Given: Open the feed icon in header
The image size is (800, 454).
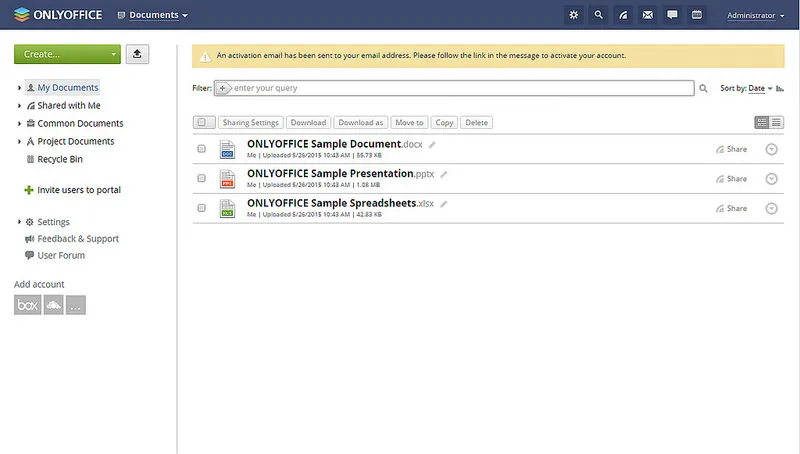Looking at the screenshot, I should click(x=623, y=15).
